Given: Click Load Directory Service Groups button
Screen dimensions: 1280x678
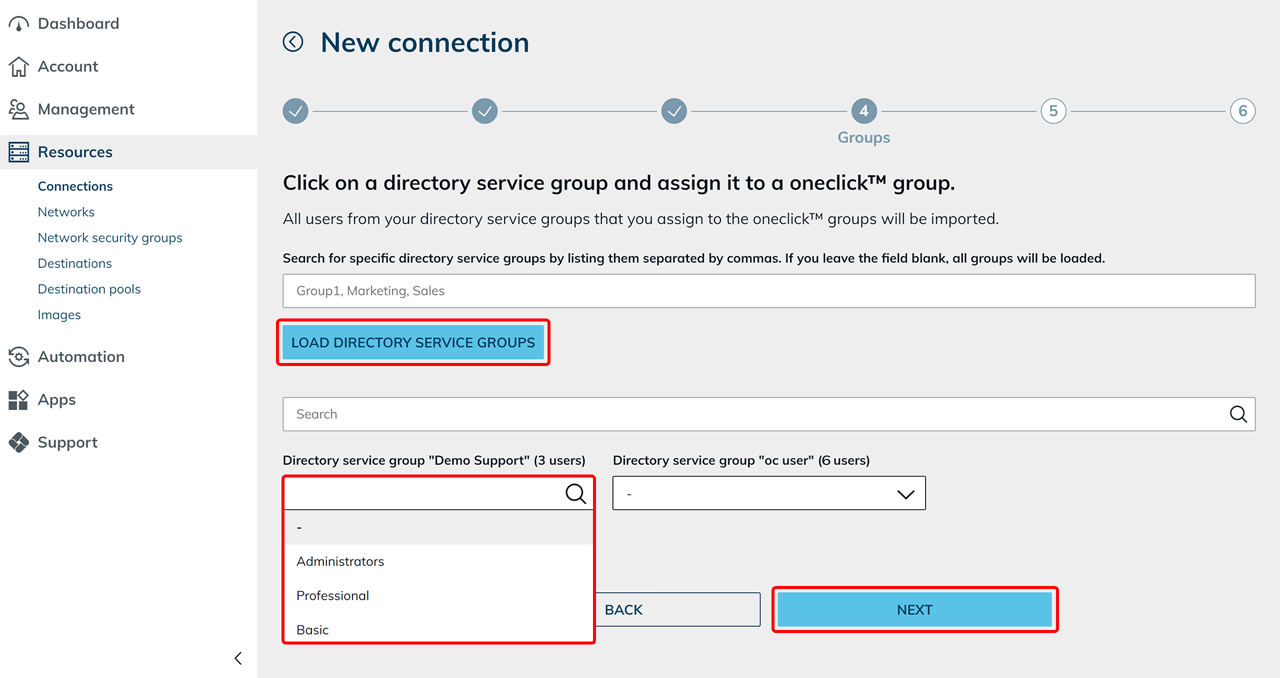Looking at the screenshot, I should [413, 342].
